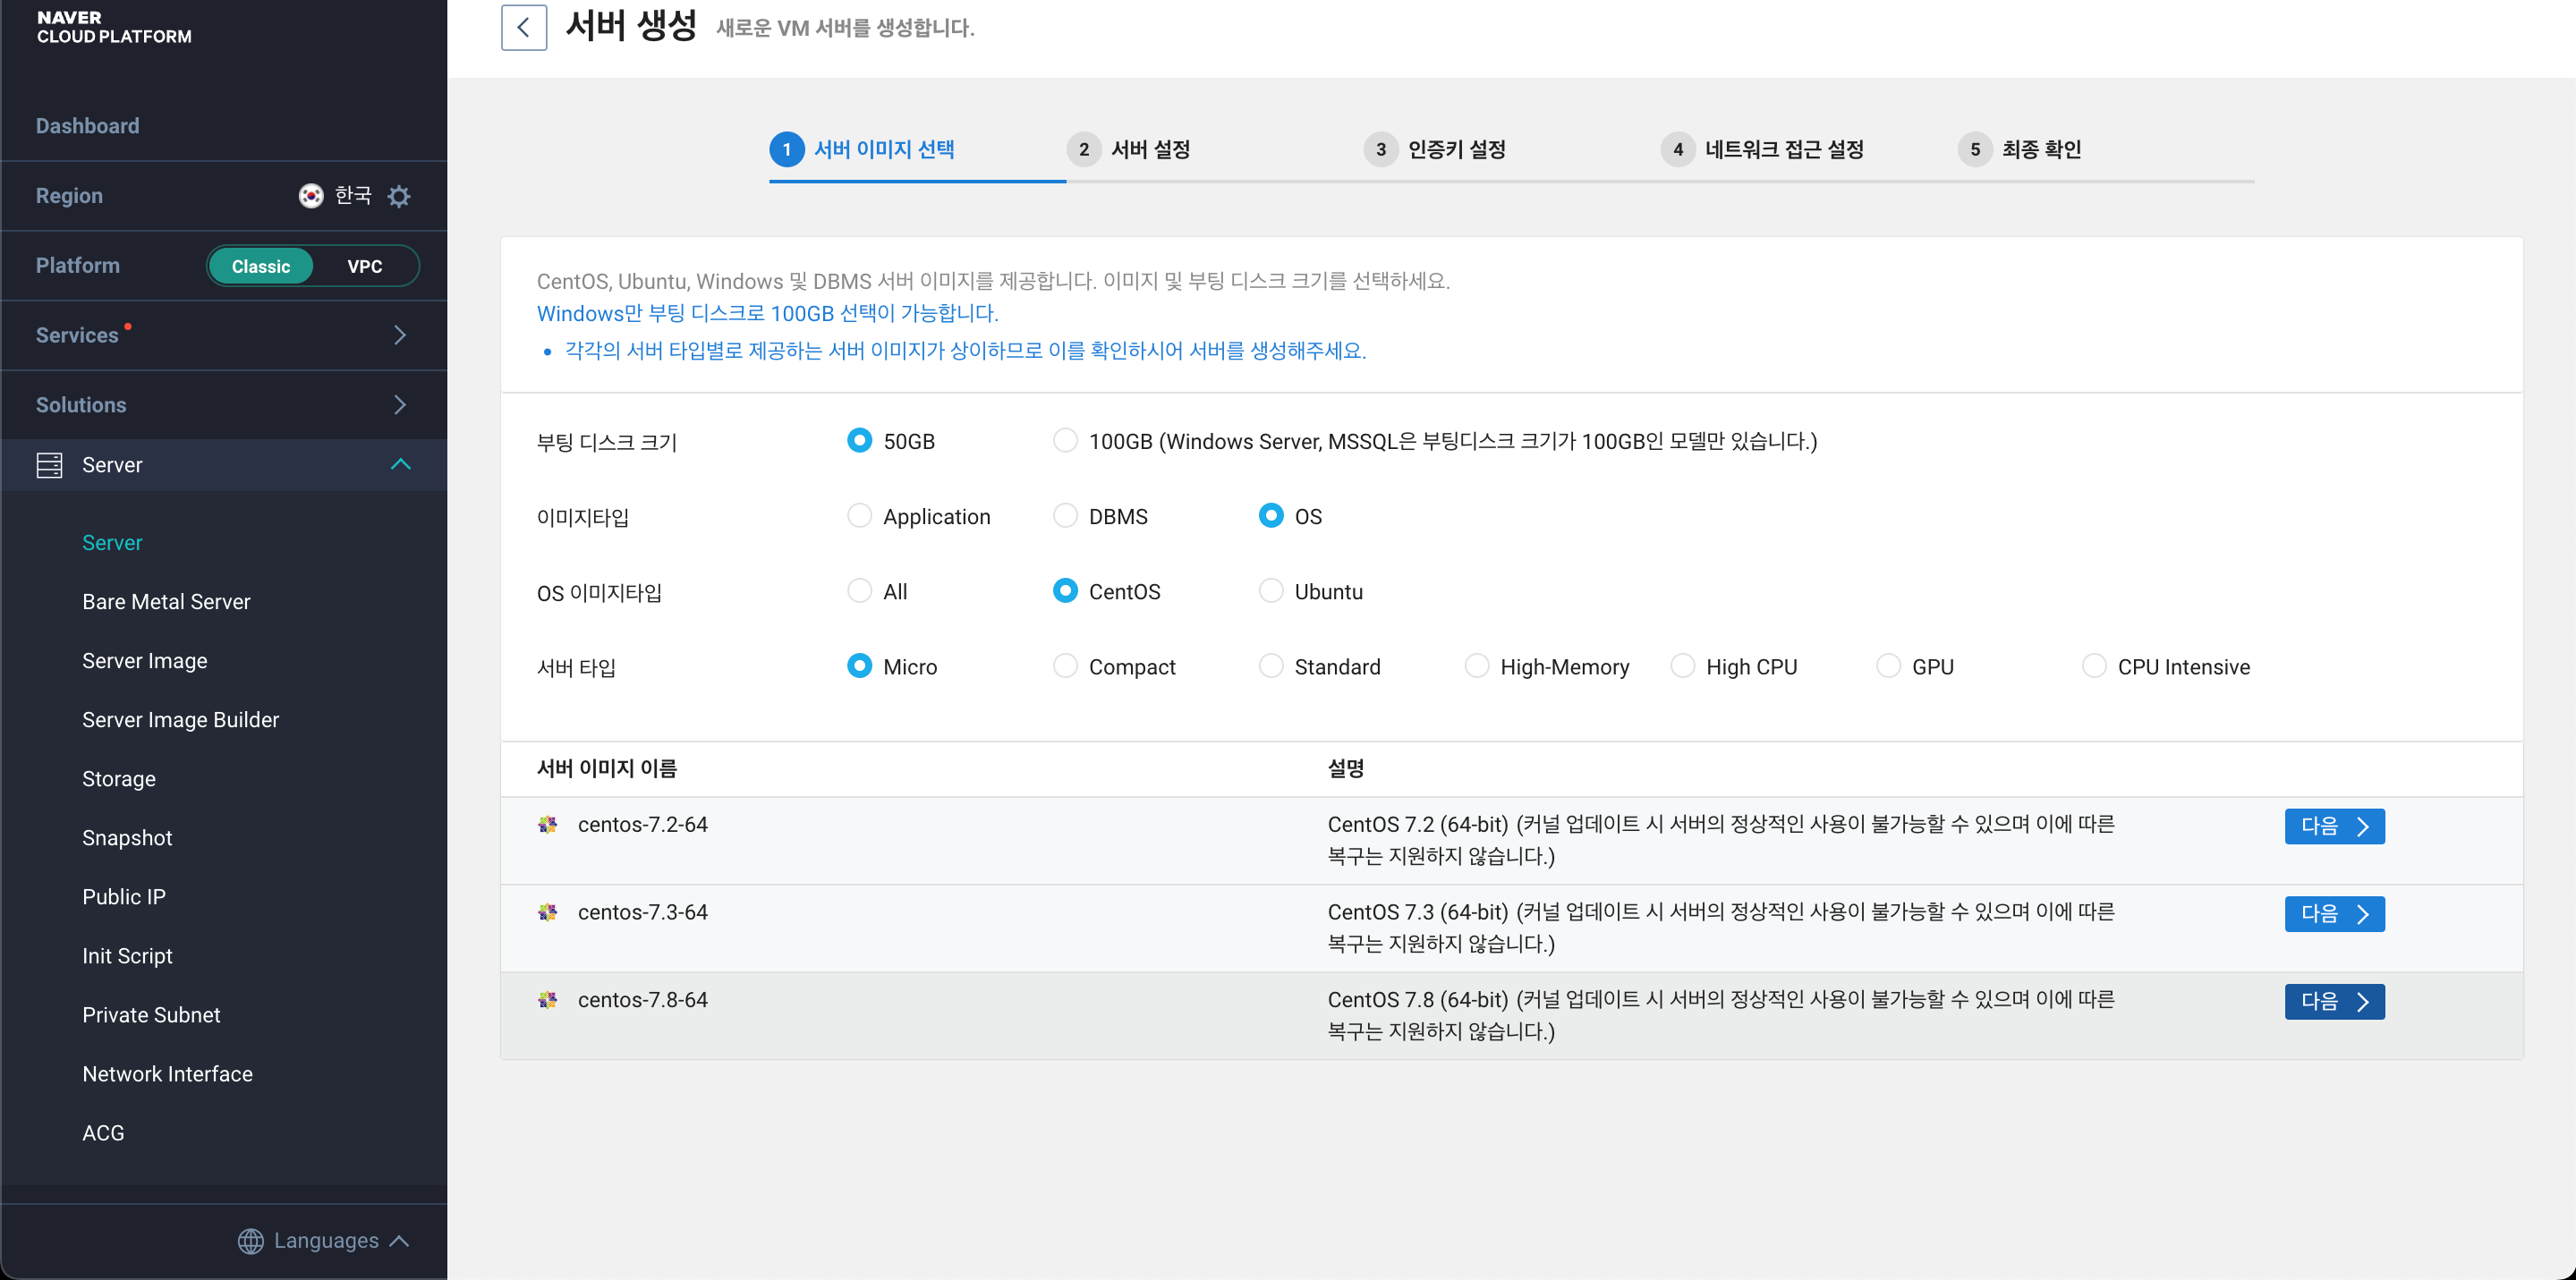Open Region settings gear icon

(399, 196)
